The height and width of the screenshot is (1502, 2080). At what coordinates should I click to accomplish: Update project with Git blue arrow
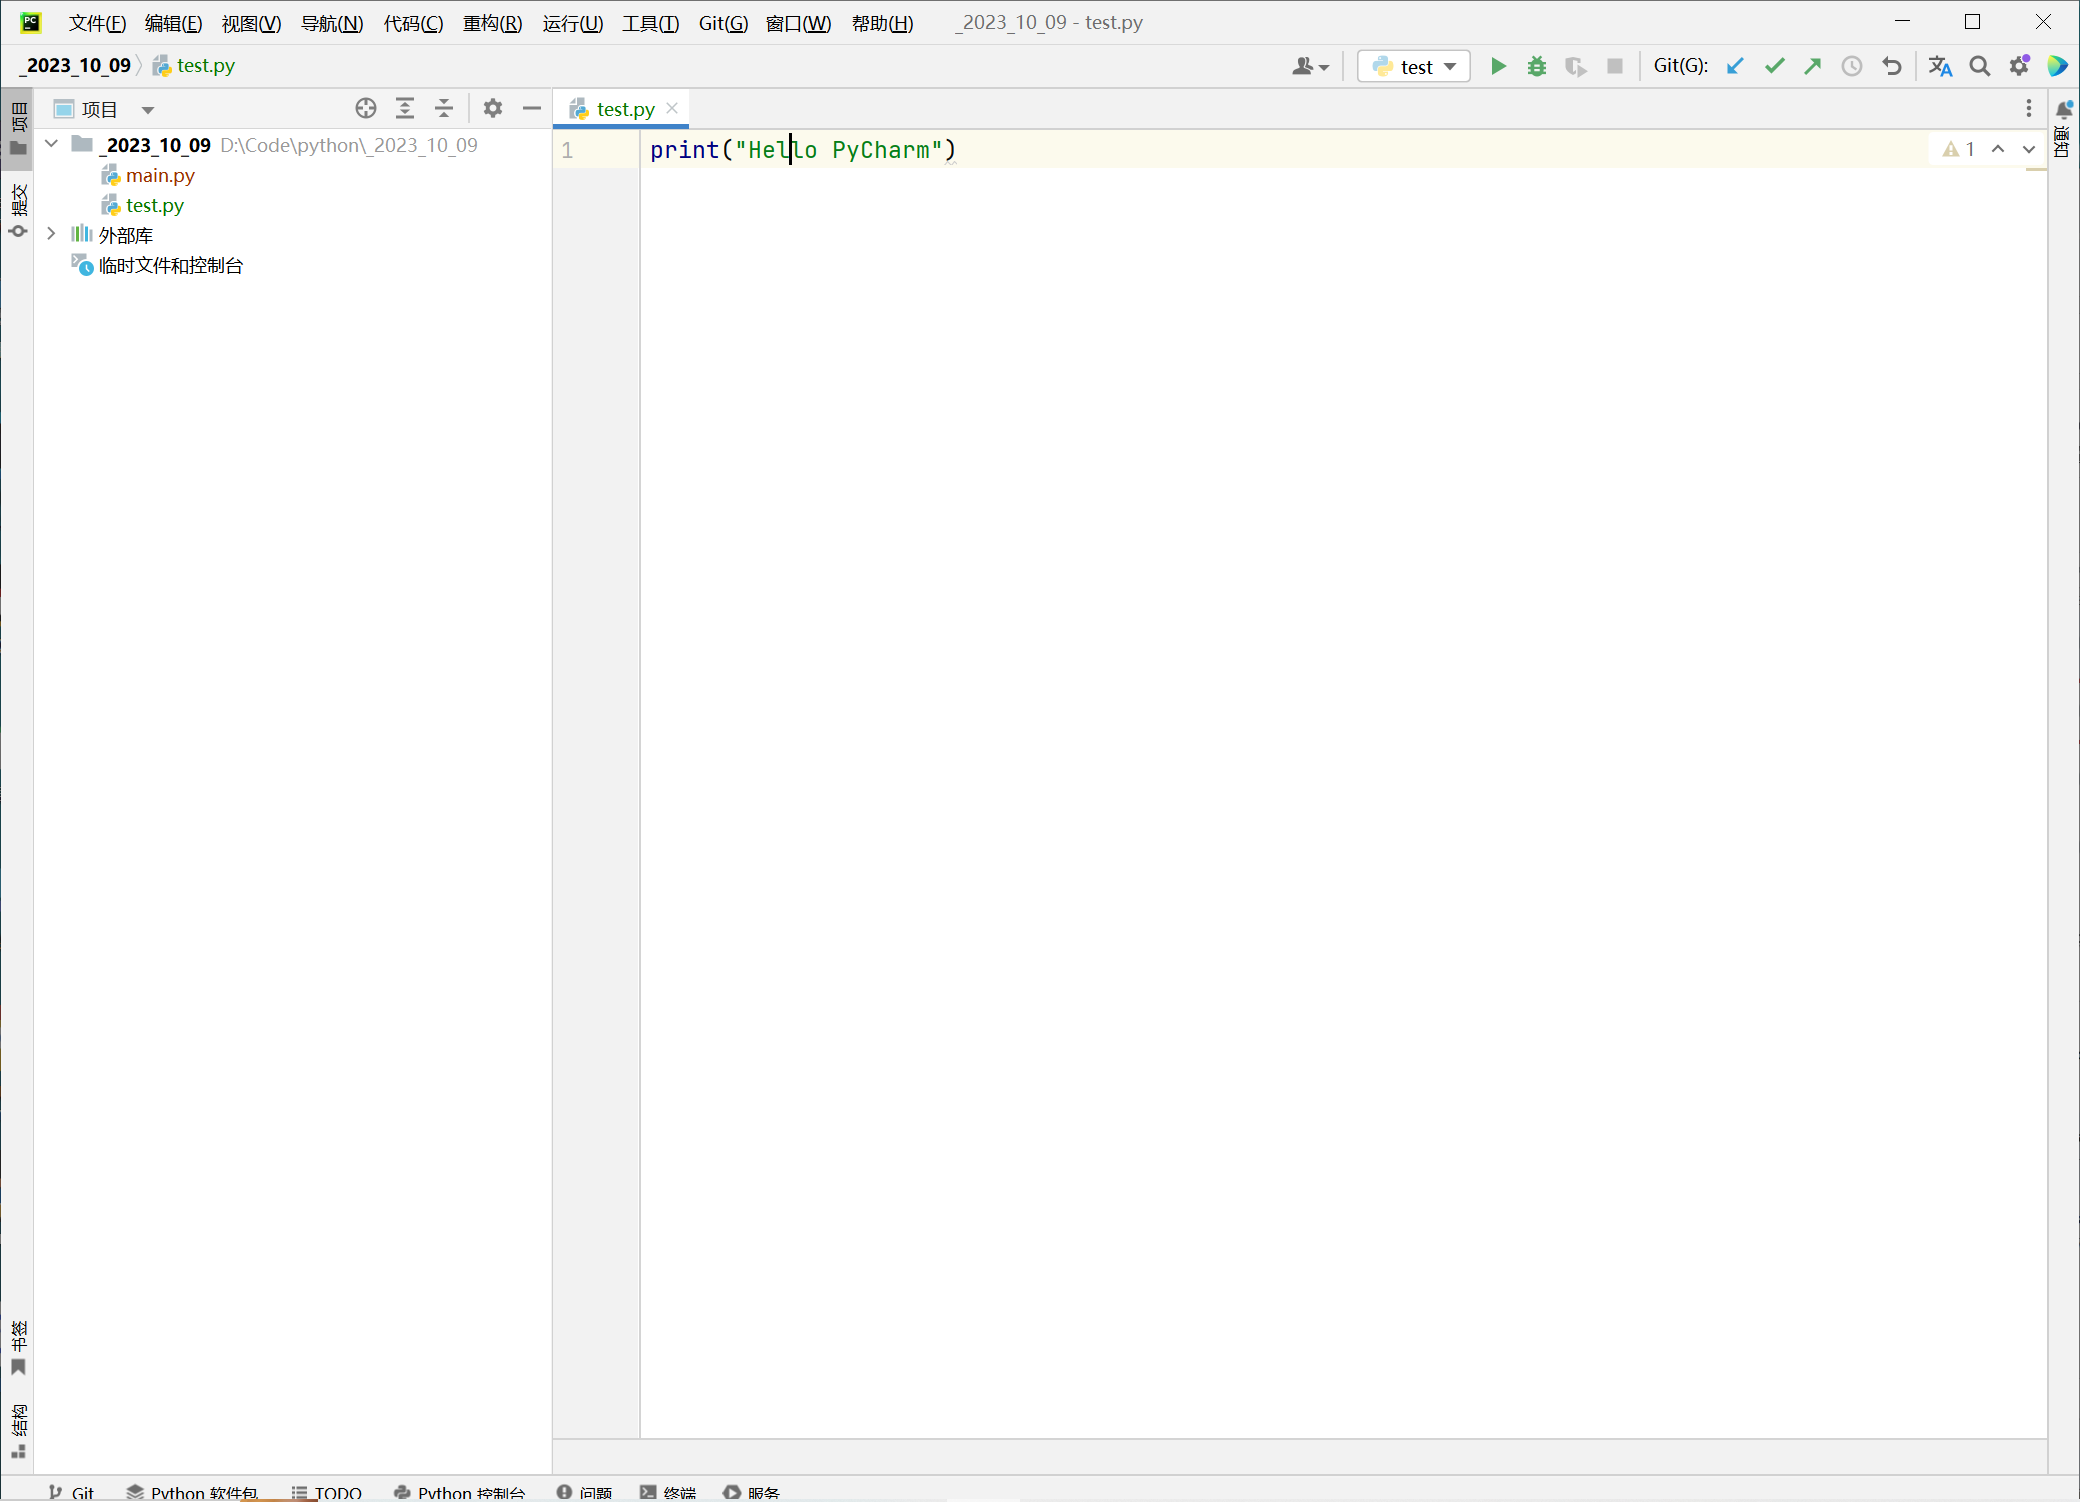[1736, 66]
